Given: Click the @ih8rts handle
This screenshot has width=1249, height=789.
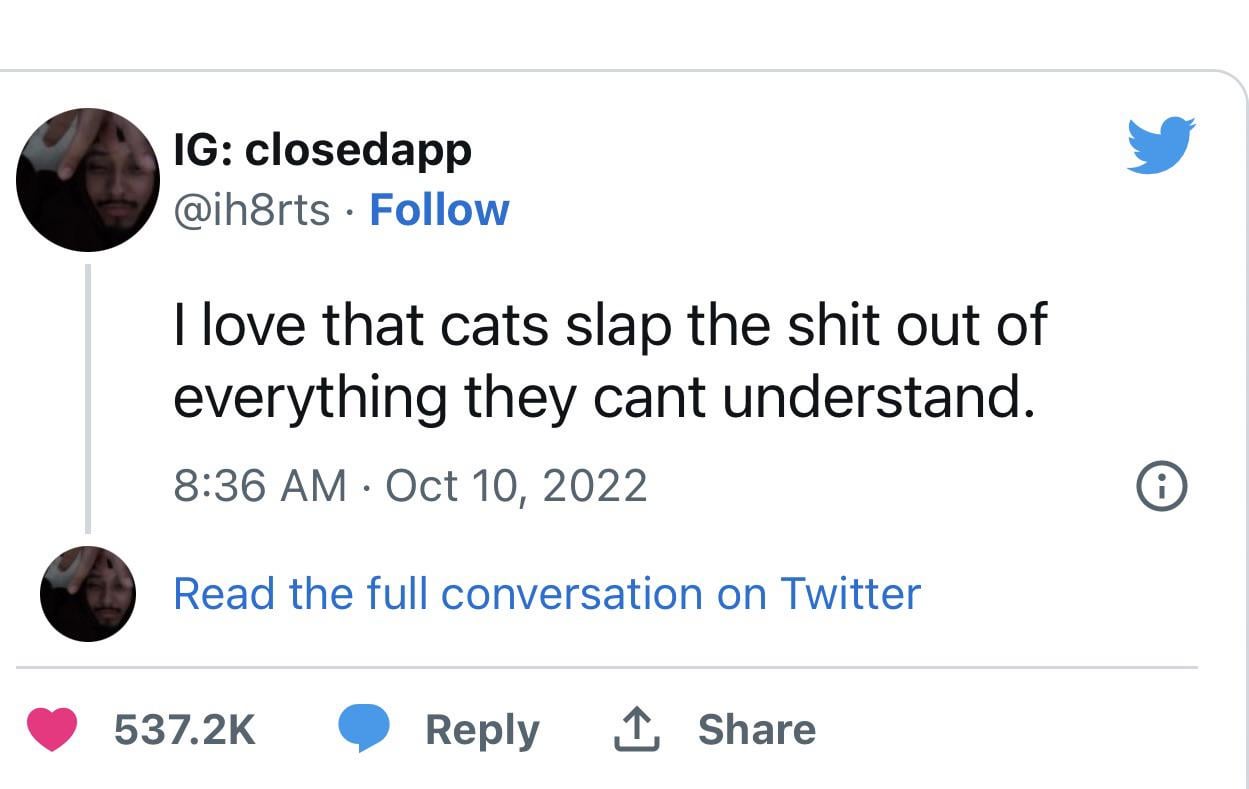Looking at the screenshot, I should [x=252, y=210].
